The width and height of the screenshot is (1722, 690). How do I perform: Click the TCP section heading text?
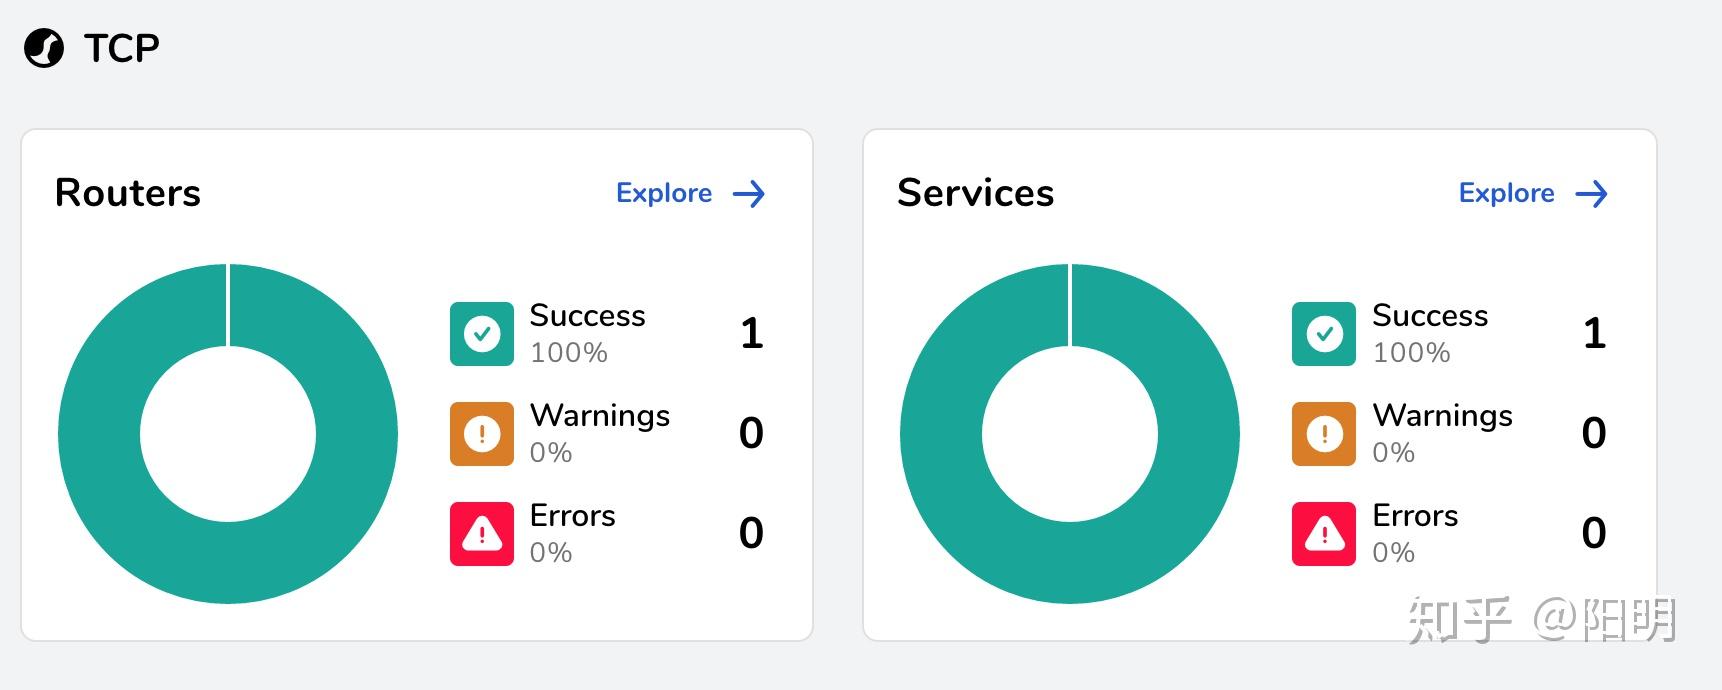pos(121,48)
